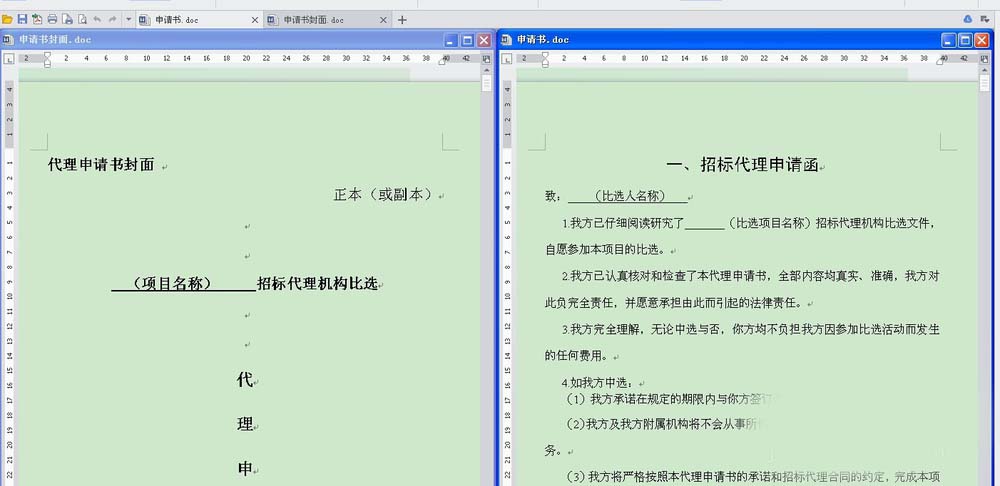Click the text 招标代理机构比选 in cover
This screenshot has height=486, width=1000.
tap(317, 284)
